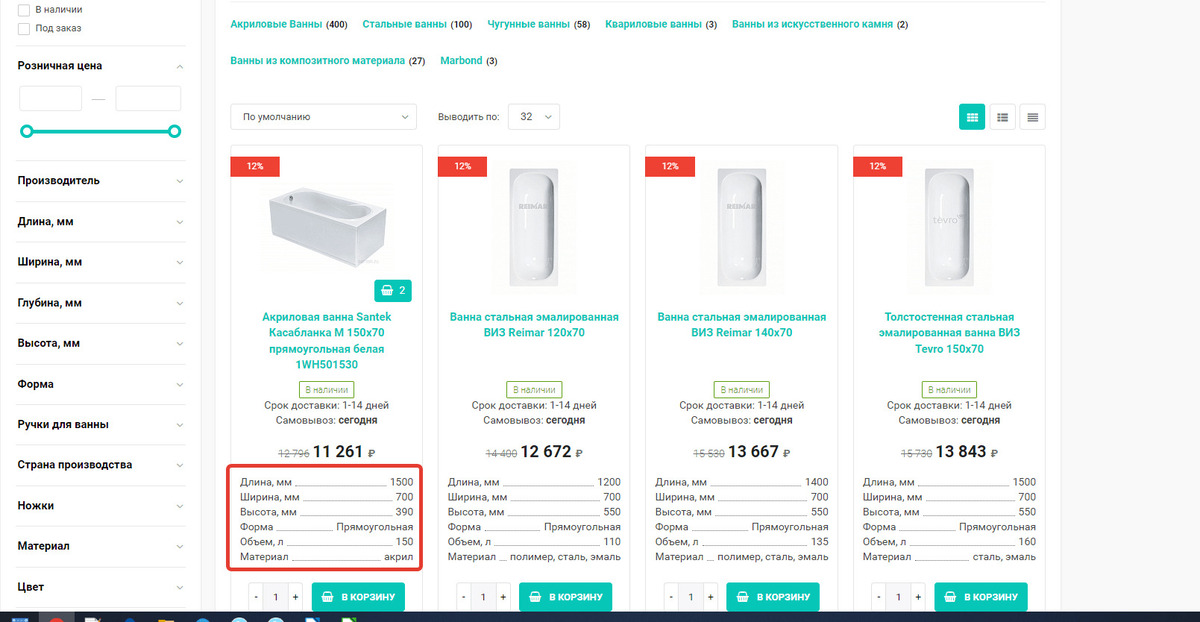The width and height of the screenshot is (1200, 622).
Task: Click the minimum price input field
Action: point(50,98)
